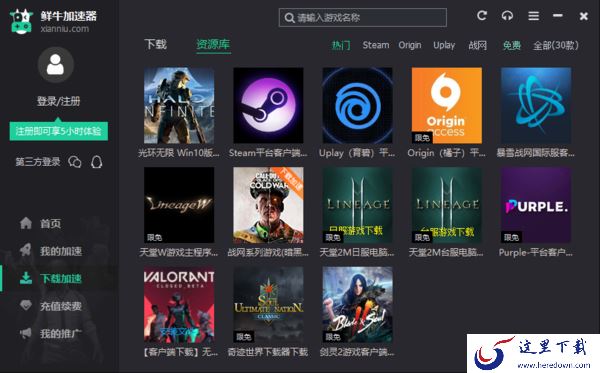The width and height of the screenshot is (600, 373).
Task: Open the Lineage W thumbnail
Action: pyautogui.click(x=179, y=205)
